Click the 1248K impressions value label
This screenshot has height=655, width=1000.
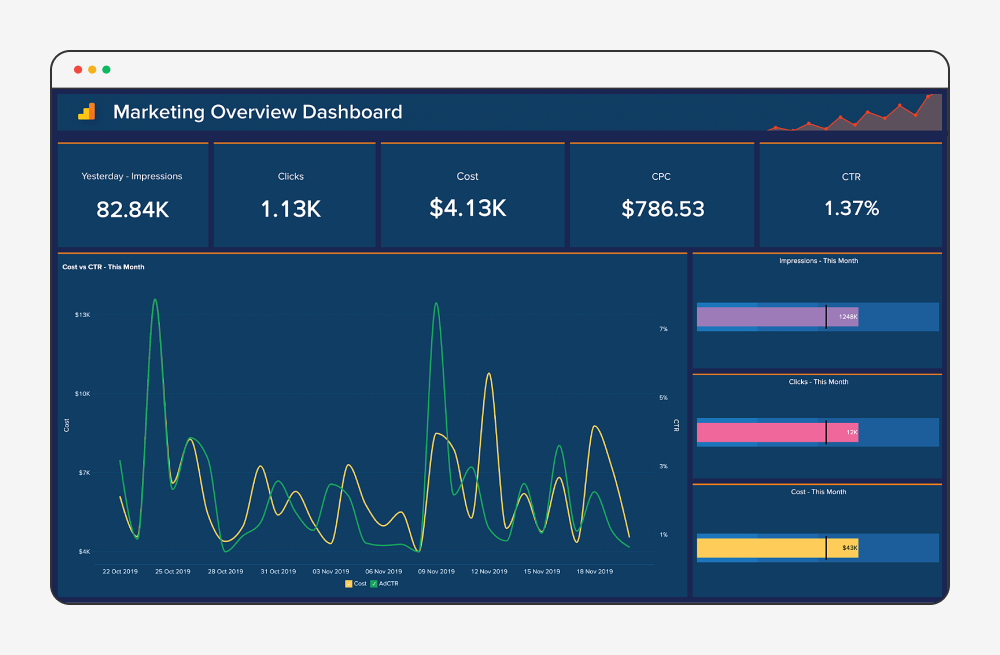[x=849, y=316]
